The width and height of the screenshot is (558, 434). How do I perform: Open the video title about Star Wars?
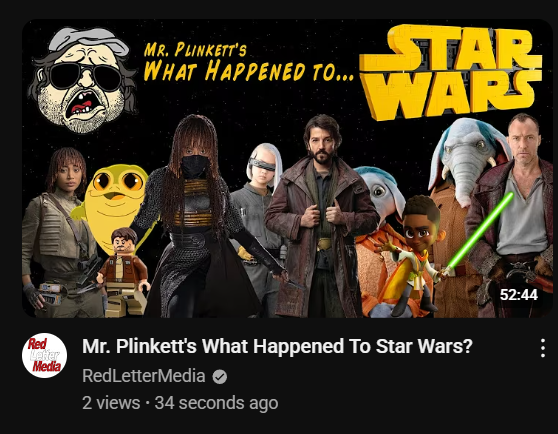click(277, 346)
